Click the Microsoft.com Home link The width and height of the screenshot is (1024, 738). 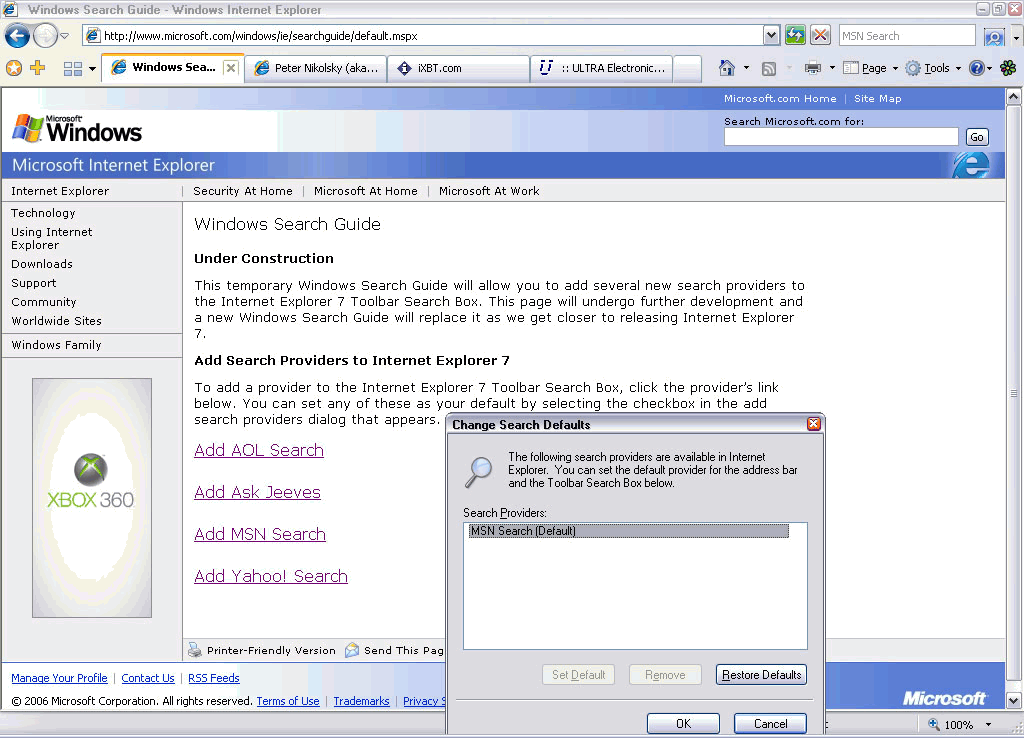tap(780, 99)
